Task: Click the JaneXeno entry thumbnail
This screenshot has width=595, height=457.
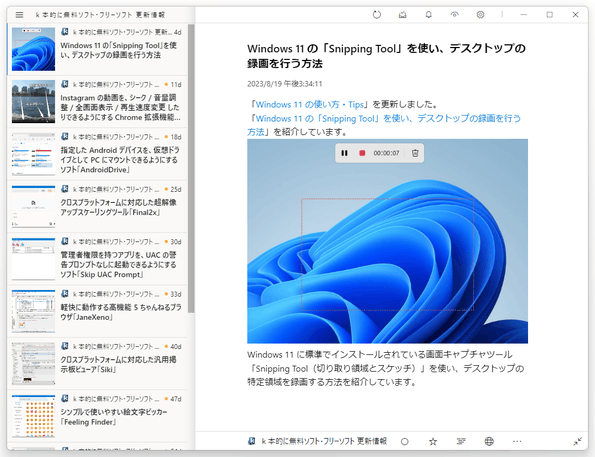Action: pos(33,311)
